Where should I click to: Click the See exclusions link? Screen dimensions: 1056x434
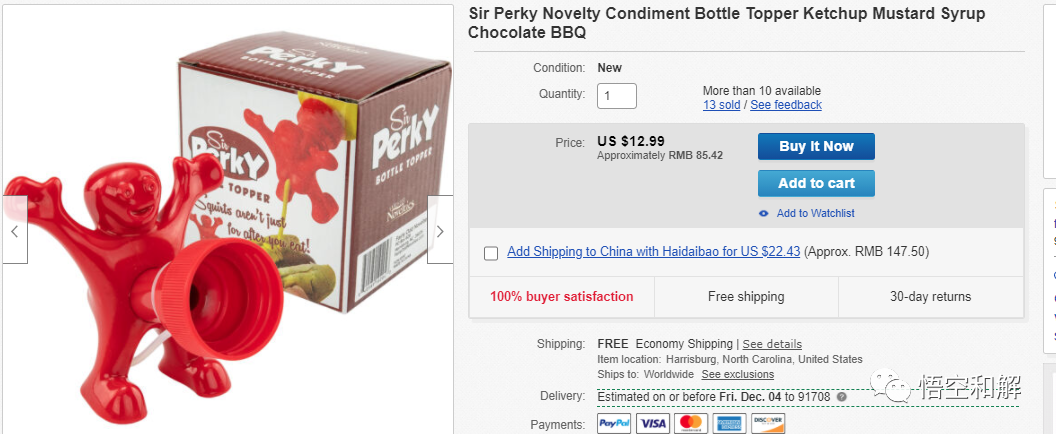(x=739, y=374)
